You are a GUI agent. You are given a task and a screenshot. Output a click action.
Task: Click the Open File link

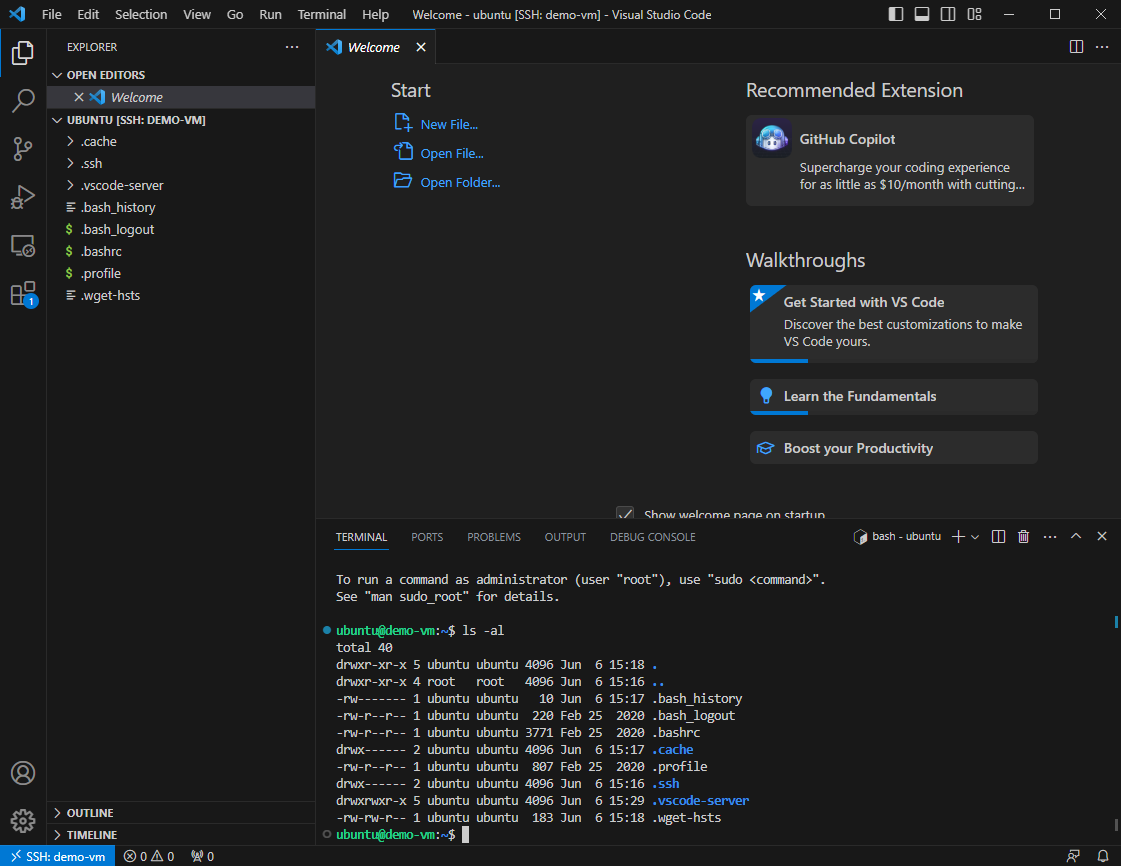[x=452, y=153]
